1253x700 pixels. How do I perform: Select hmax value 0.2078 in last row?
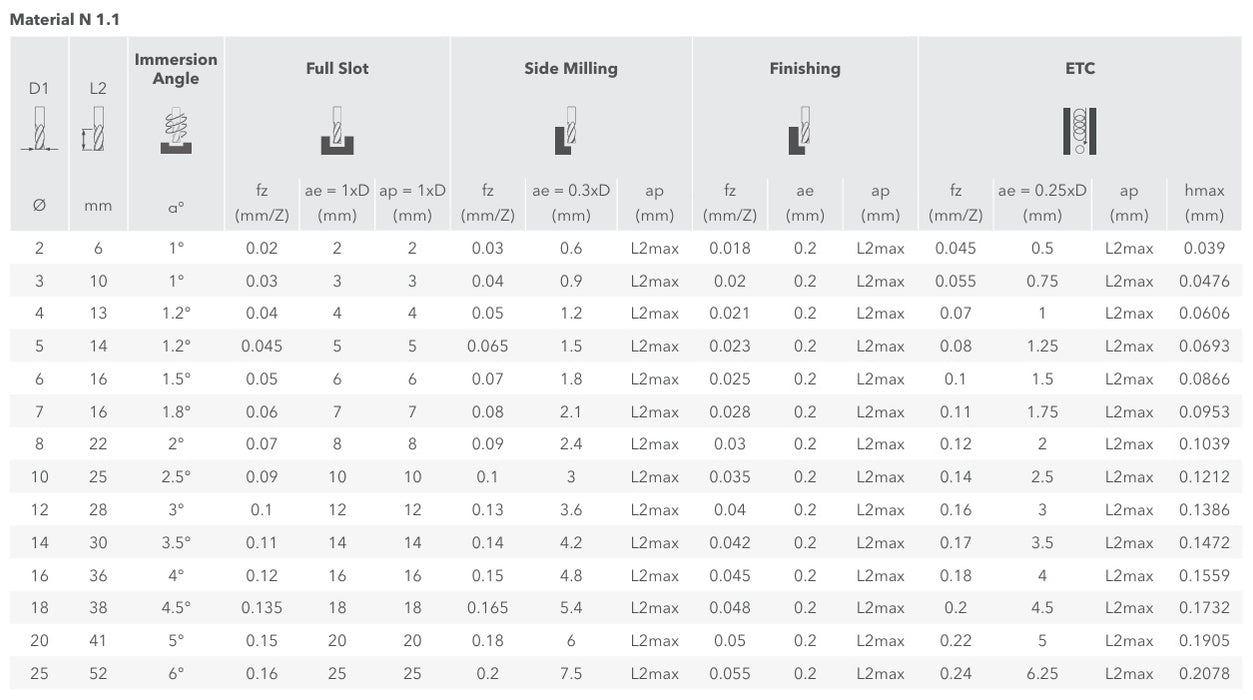tap(1204, 674)
